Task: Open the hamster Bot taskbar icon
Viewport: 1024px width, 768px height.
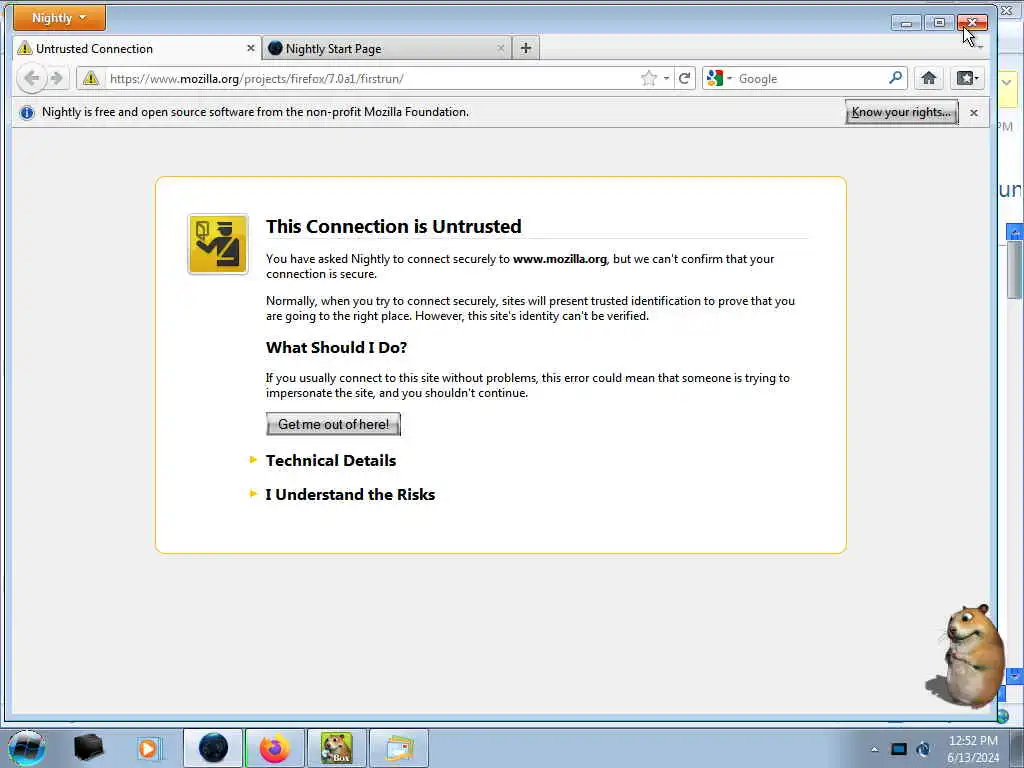Action: (336, 748)
